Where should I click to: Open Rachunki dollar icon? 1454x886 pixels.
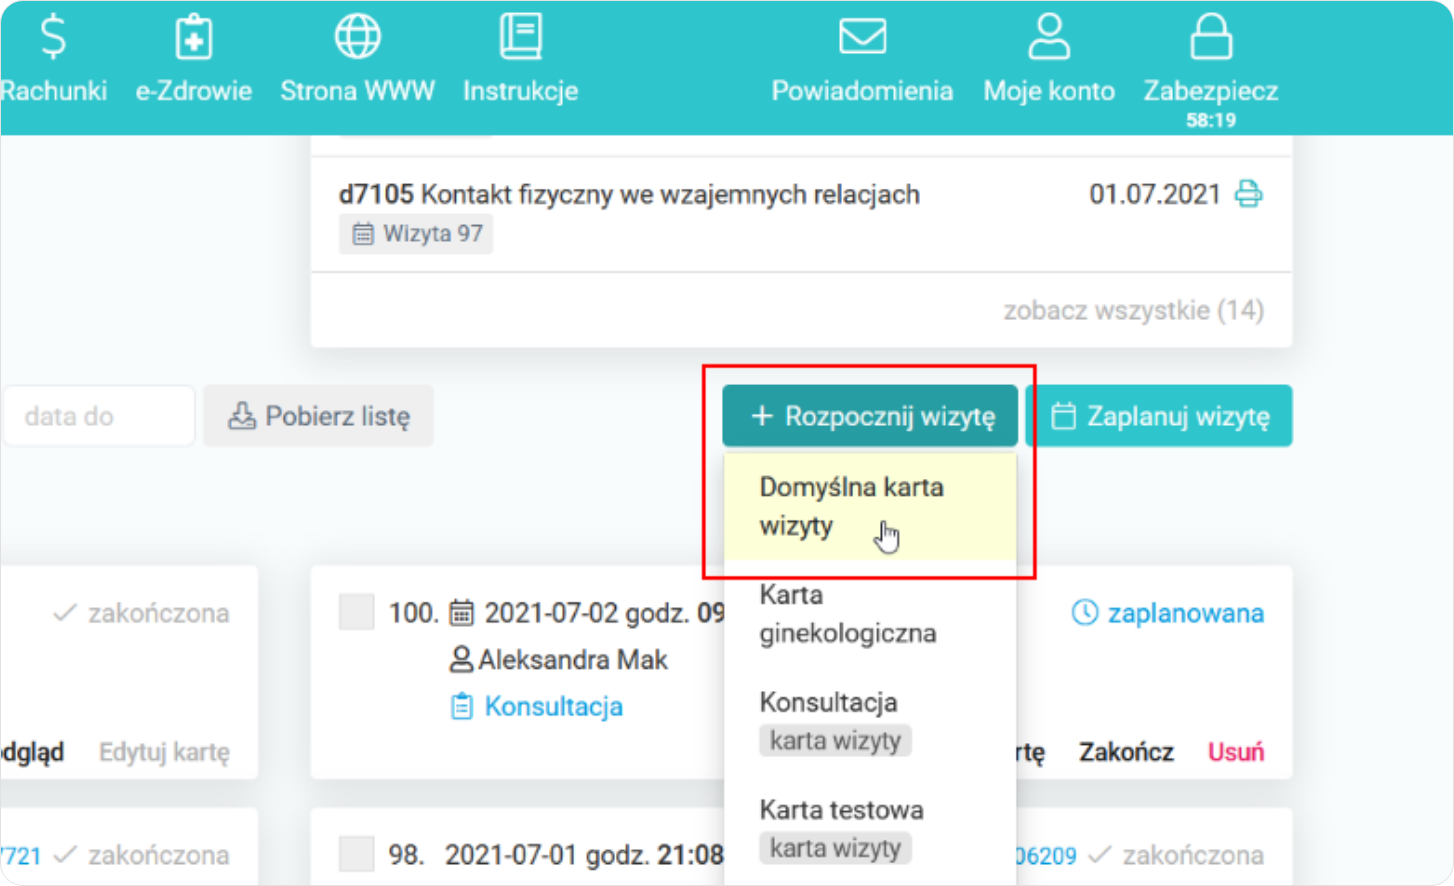pyautogui.click(x=53, y=38)
